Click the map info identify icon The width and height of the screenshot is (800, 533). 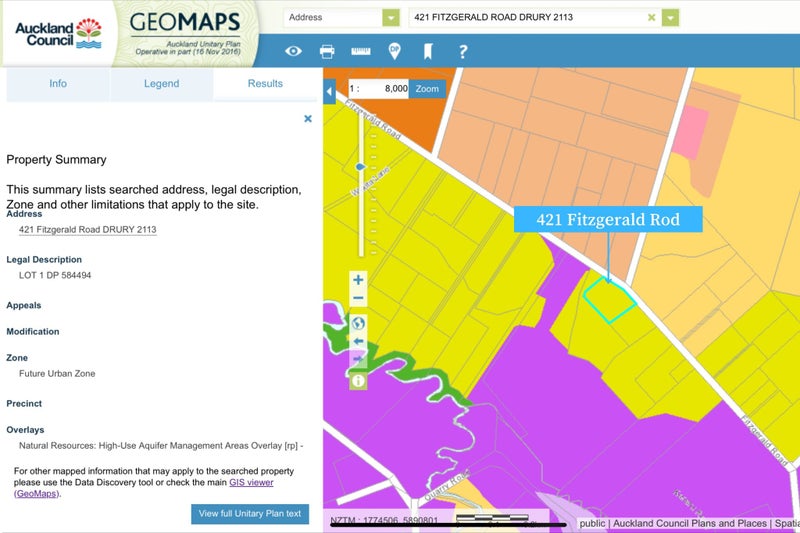click(x=358, y=380)
